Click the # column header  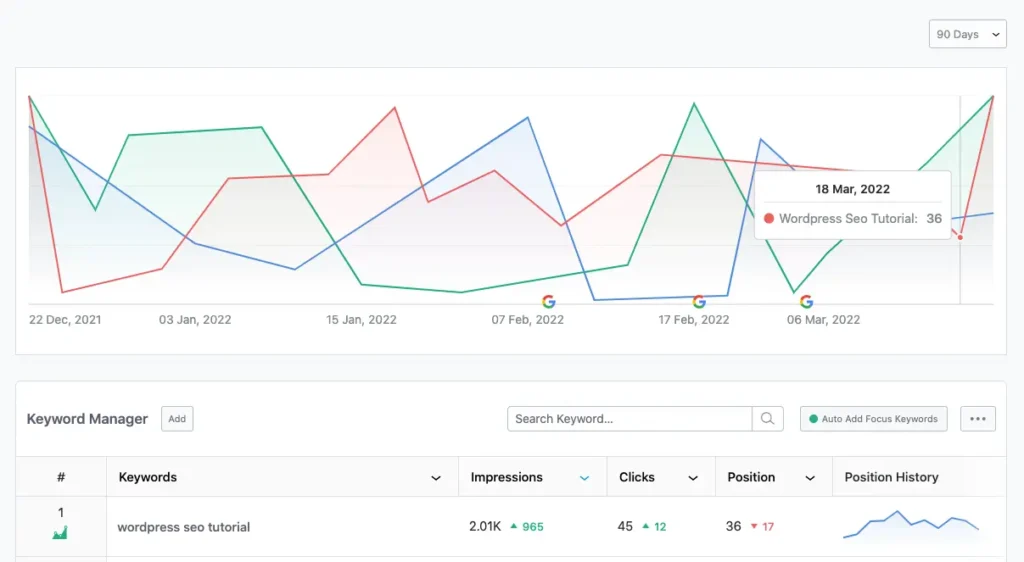click(61, 477)
